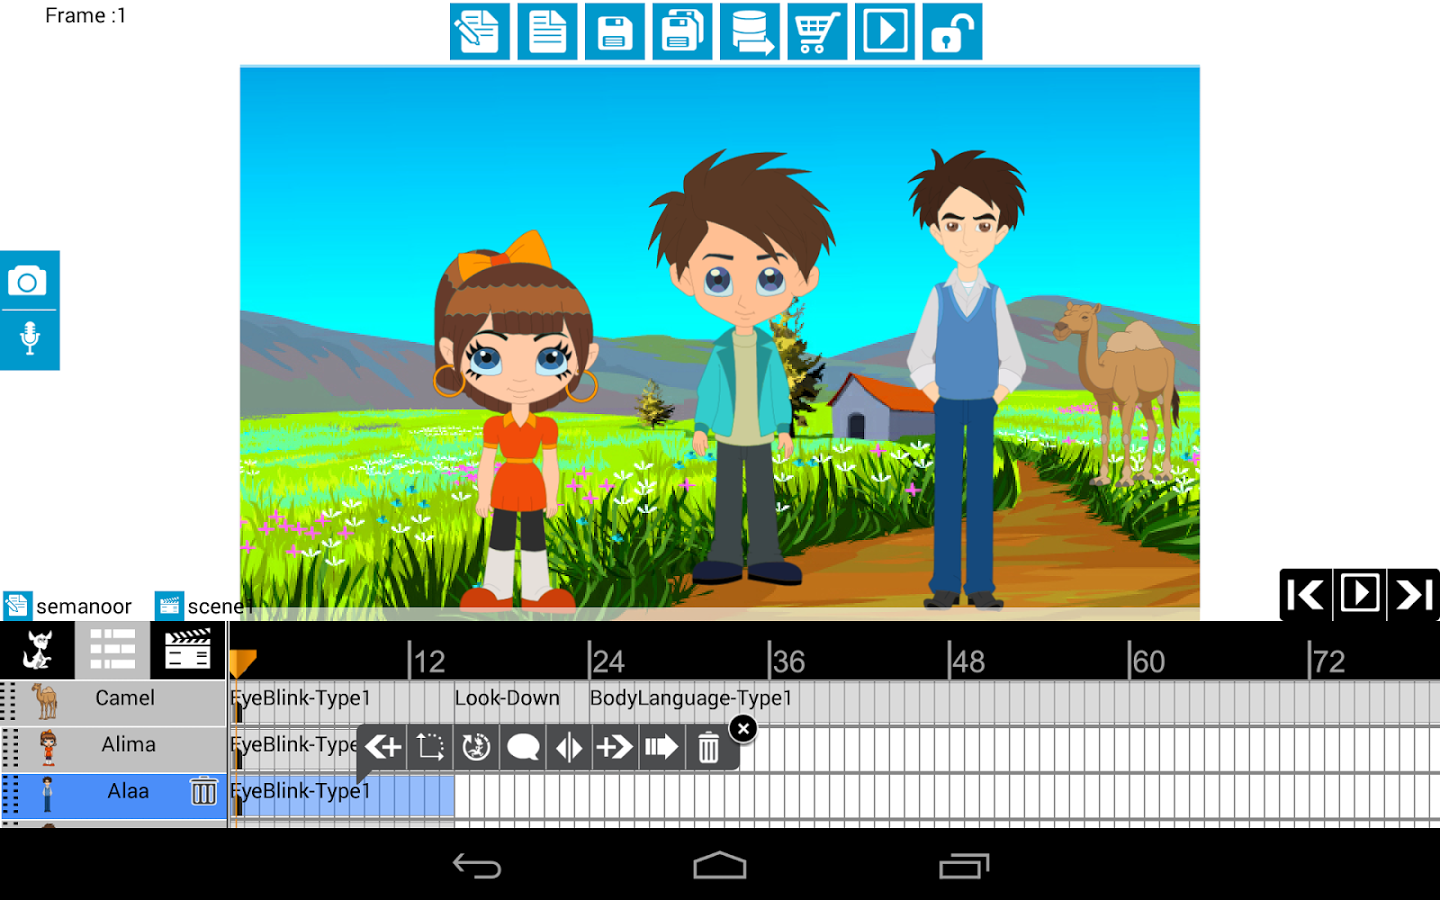Tap the Android recent apps button
1440x900 pixels.
[x=964, y=865]
